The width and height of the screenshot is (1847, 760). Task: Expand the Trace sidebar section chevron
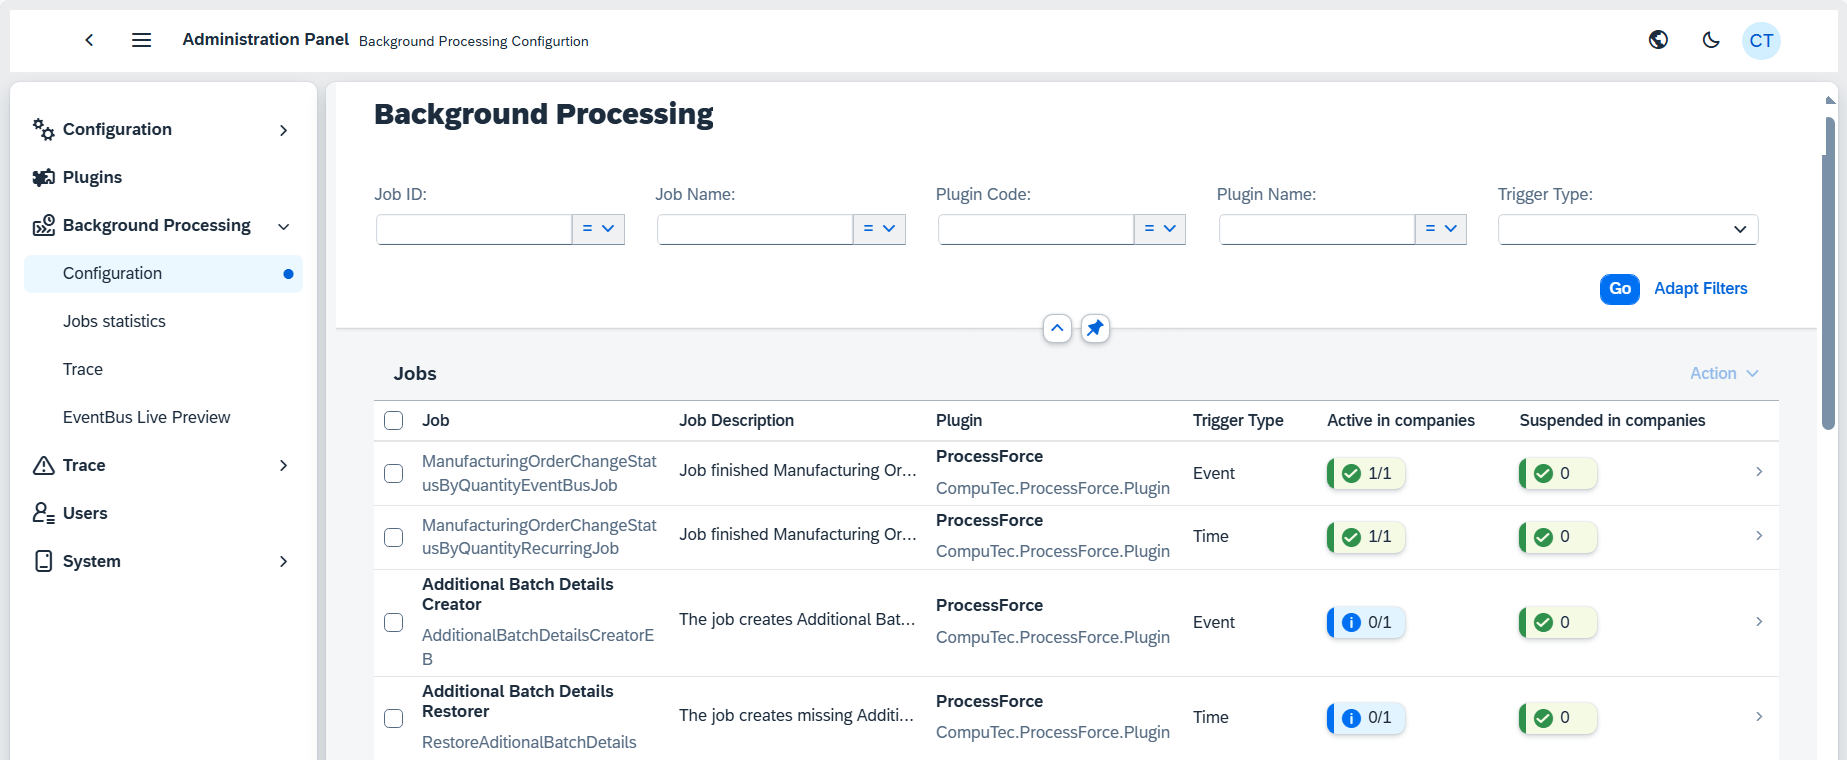point(284,466)
